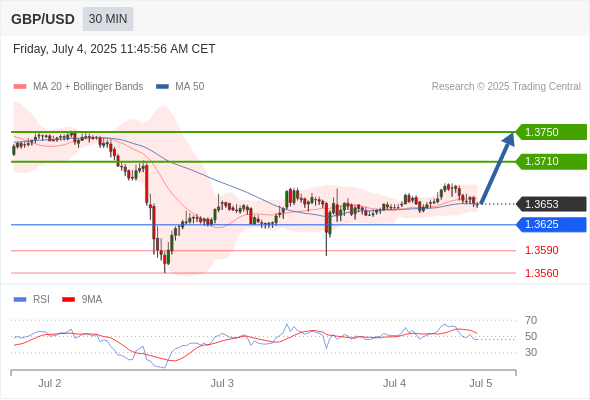Click the 9MA legend label
This screenshot has height=400, width=590.
[x=92, y=300]
